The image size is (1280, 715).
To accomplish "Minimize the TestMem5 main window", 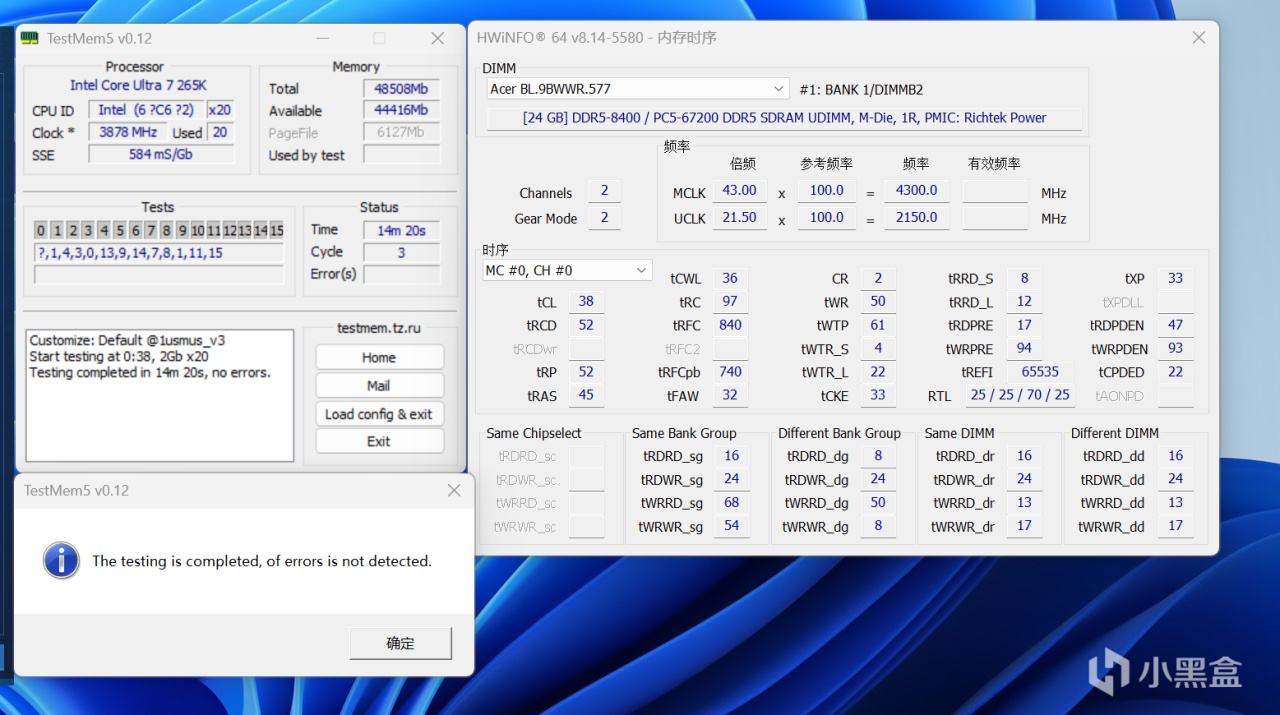I will 322,39.
